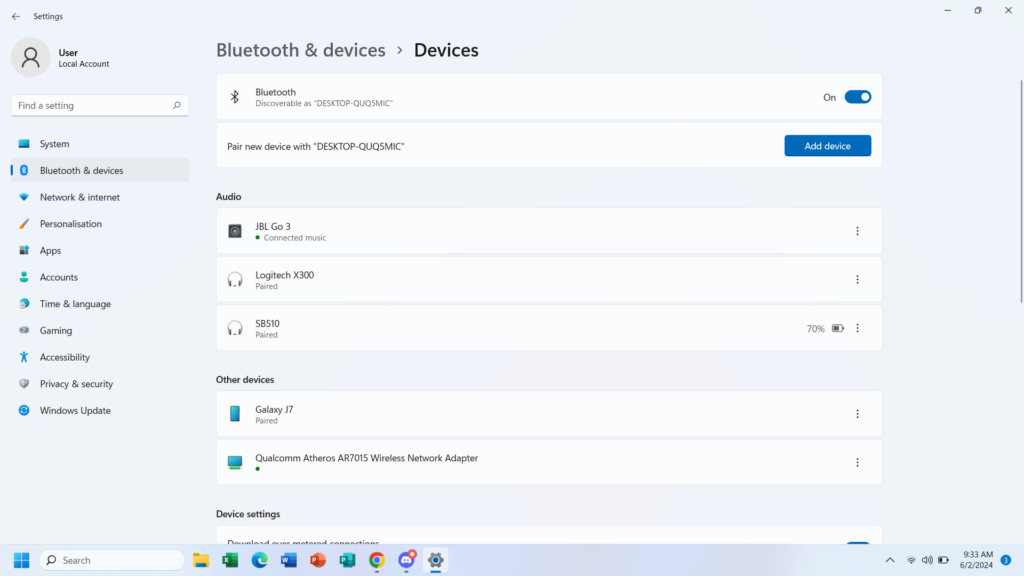Click the Bluetooth & devices breadcrumb link
This screenshot has height=576, width=1024.
click(x=300, y=50)
